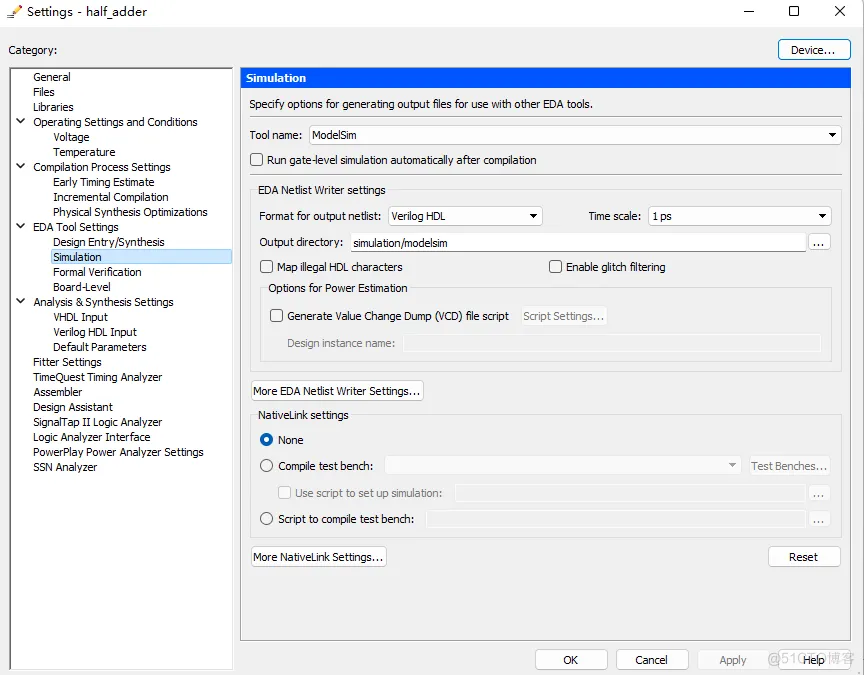Click the Output directory input field
Image resolution: width=864 pixels, height=675 pixels.
578,242
